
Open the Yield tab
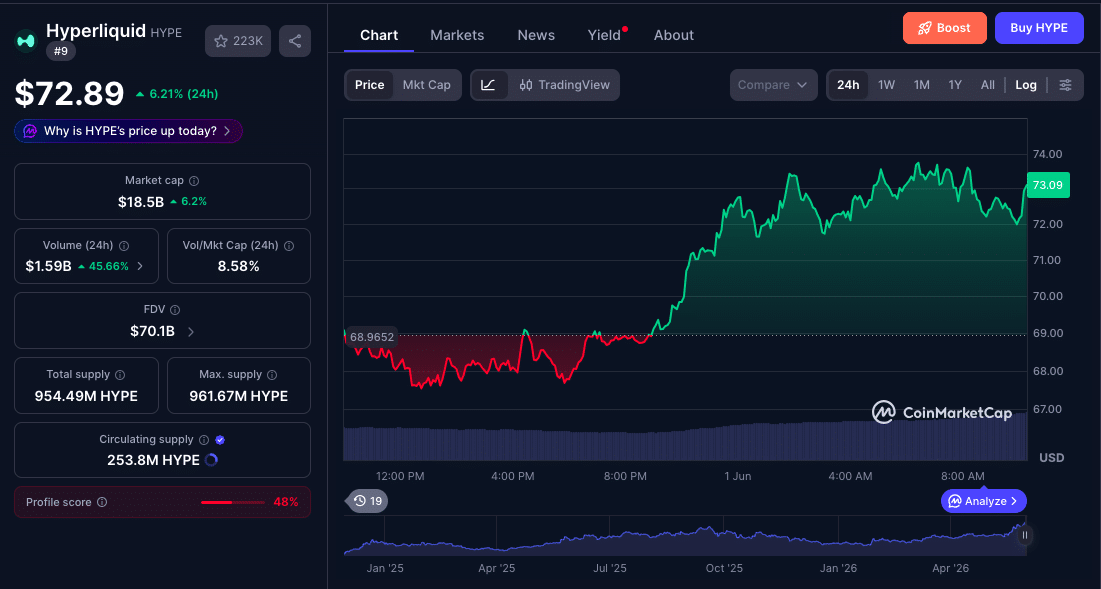[605, 35]
